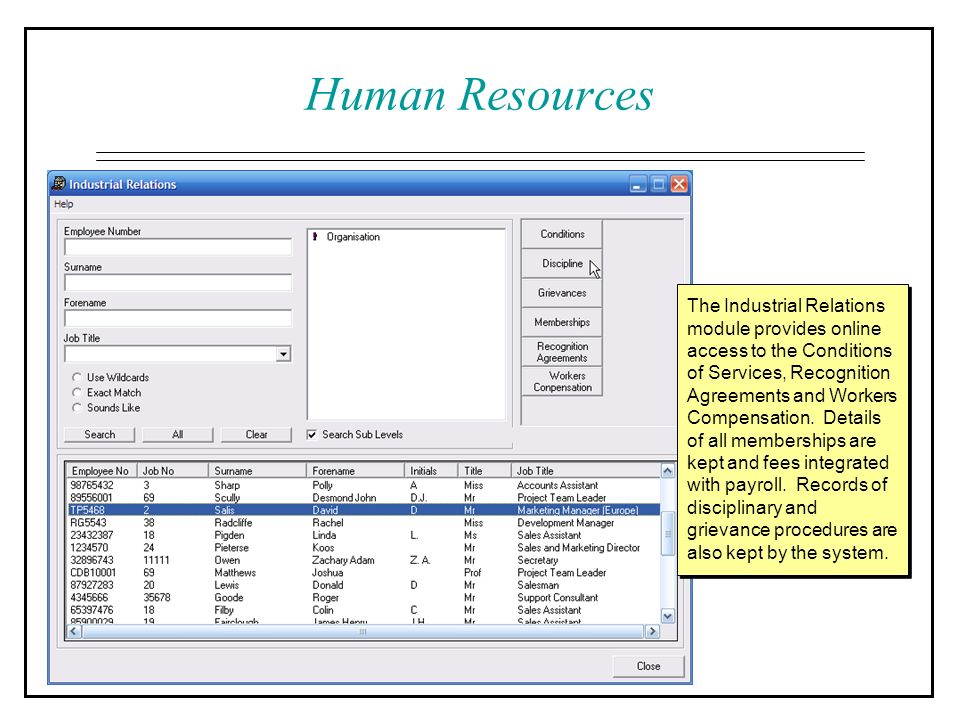Sort by Surname column header

point(257,471)
